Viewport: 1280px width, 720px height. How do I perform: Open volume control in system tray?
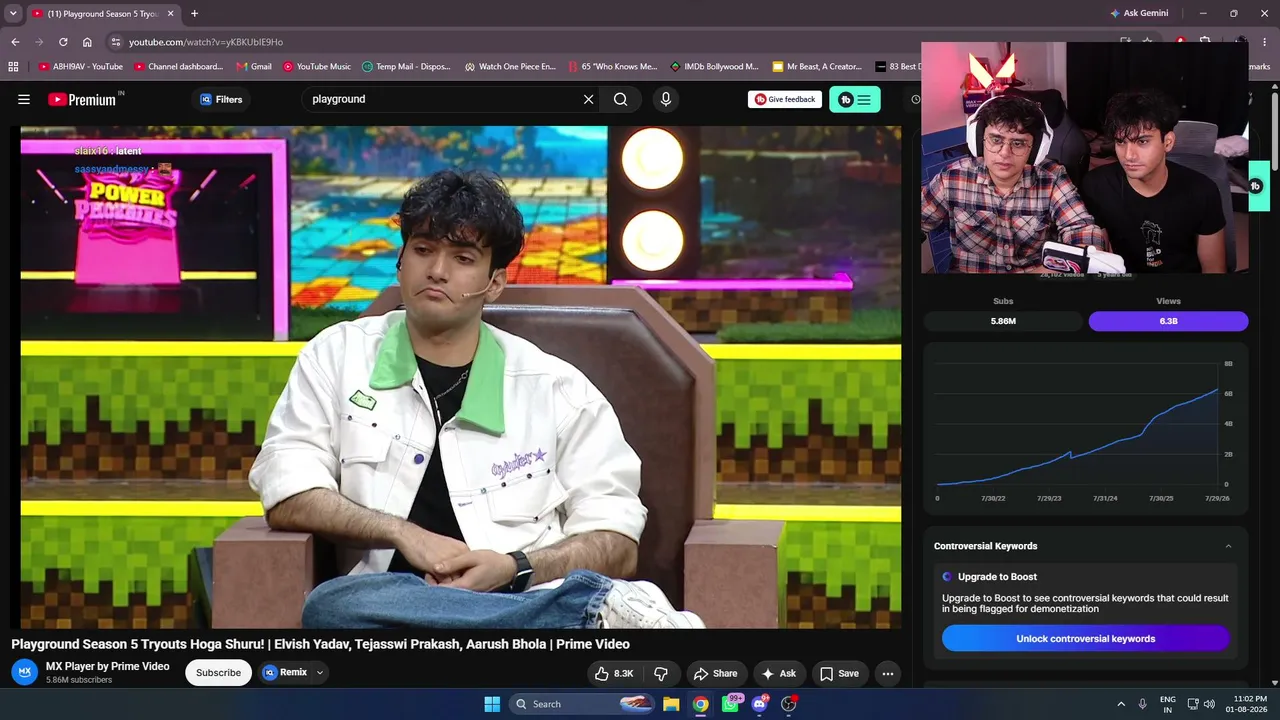click(x=1209, y=704)
